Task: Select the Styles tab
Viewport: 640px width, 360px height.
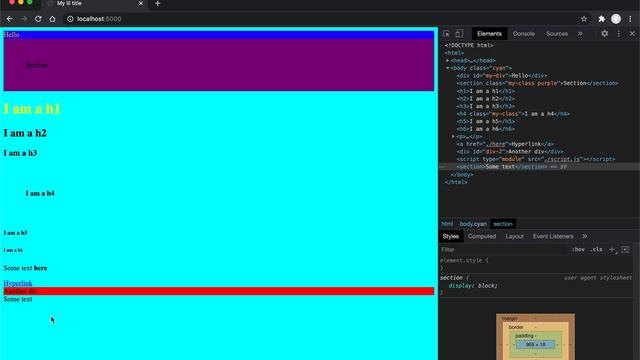Action: tap(451, 236)
